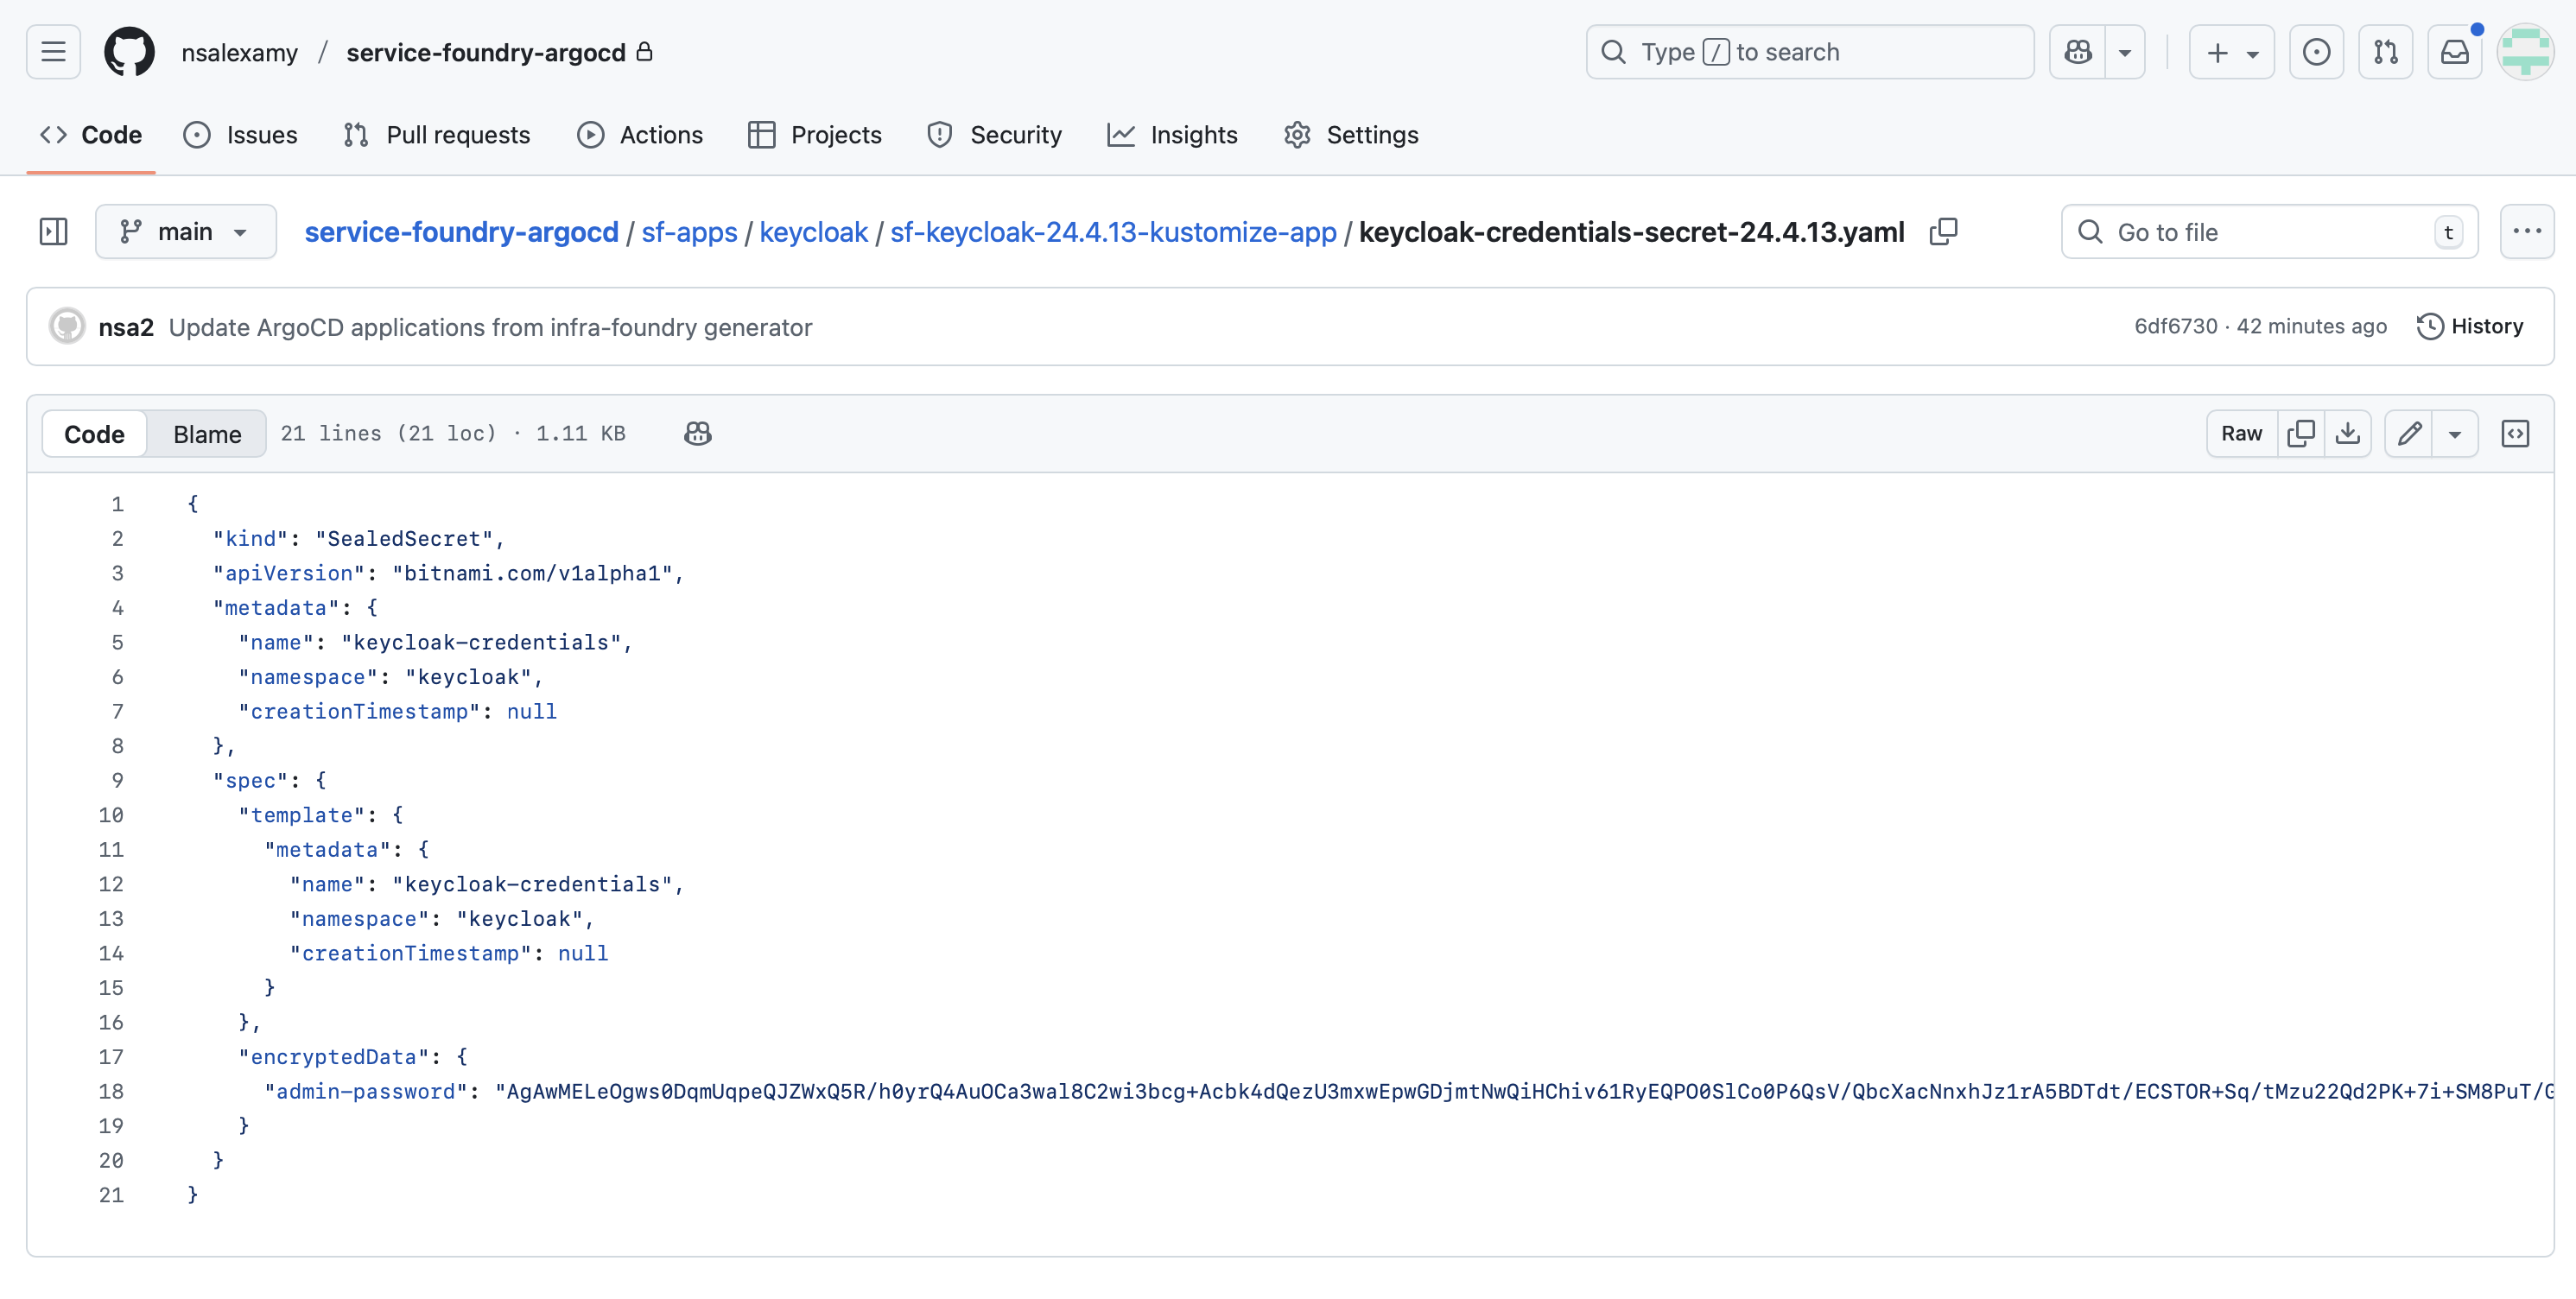The image size is (2576, 1299).
Task: Open nsa2 author avatar
Action: click(x=67, y=326)
